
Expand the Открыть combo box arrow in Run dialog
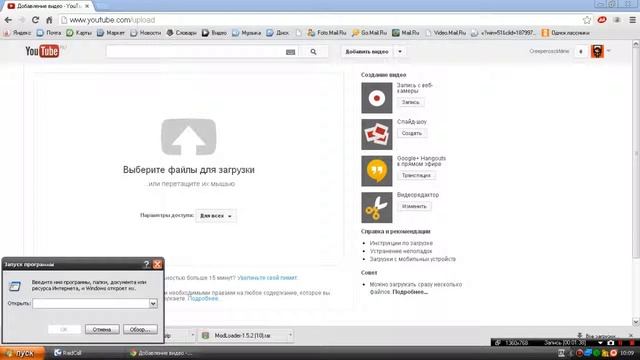(153, 304)
